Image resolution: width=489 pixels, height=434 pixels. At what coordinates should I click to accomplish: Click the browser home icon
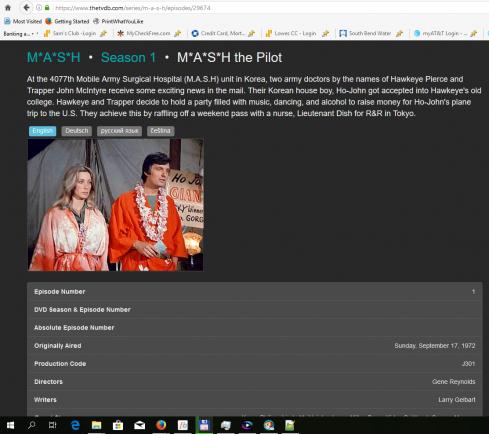(8, 8)
